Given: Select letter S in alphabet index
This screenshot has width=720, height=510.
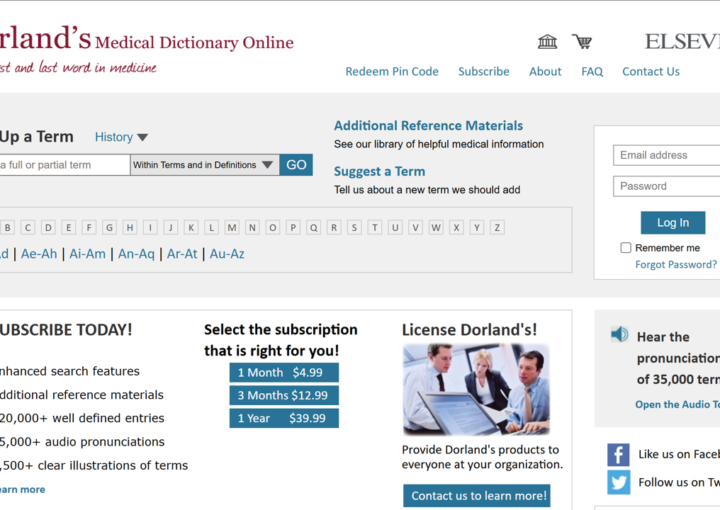Looking at the screenshot, I should [x=354, y=227].
